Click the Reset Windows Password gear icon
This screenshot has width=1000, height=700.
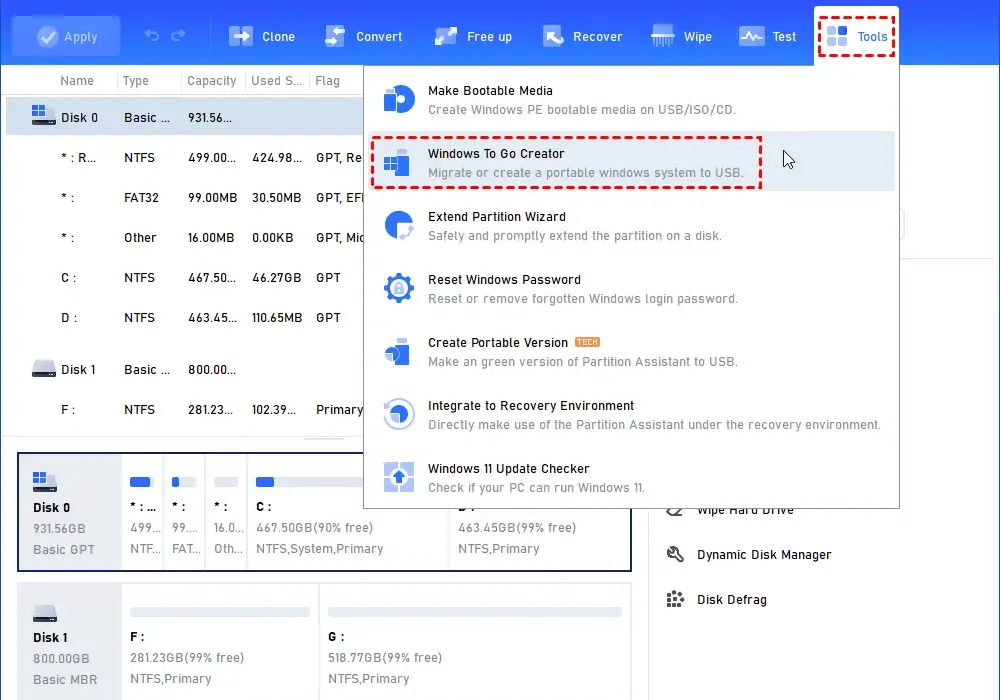point(399,288)
